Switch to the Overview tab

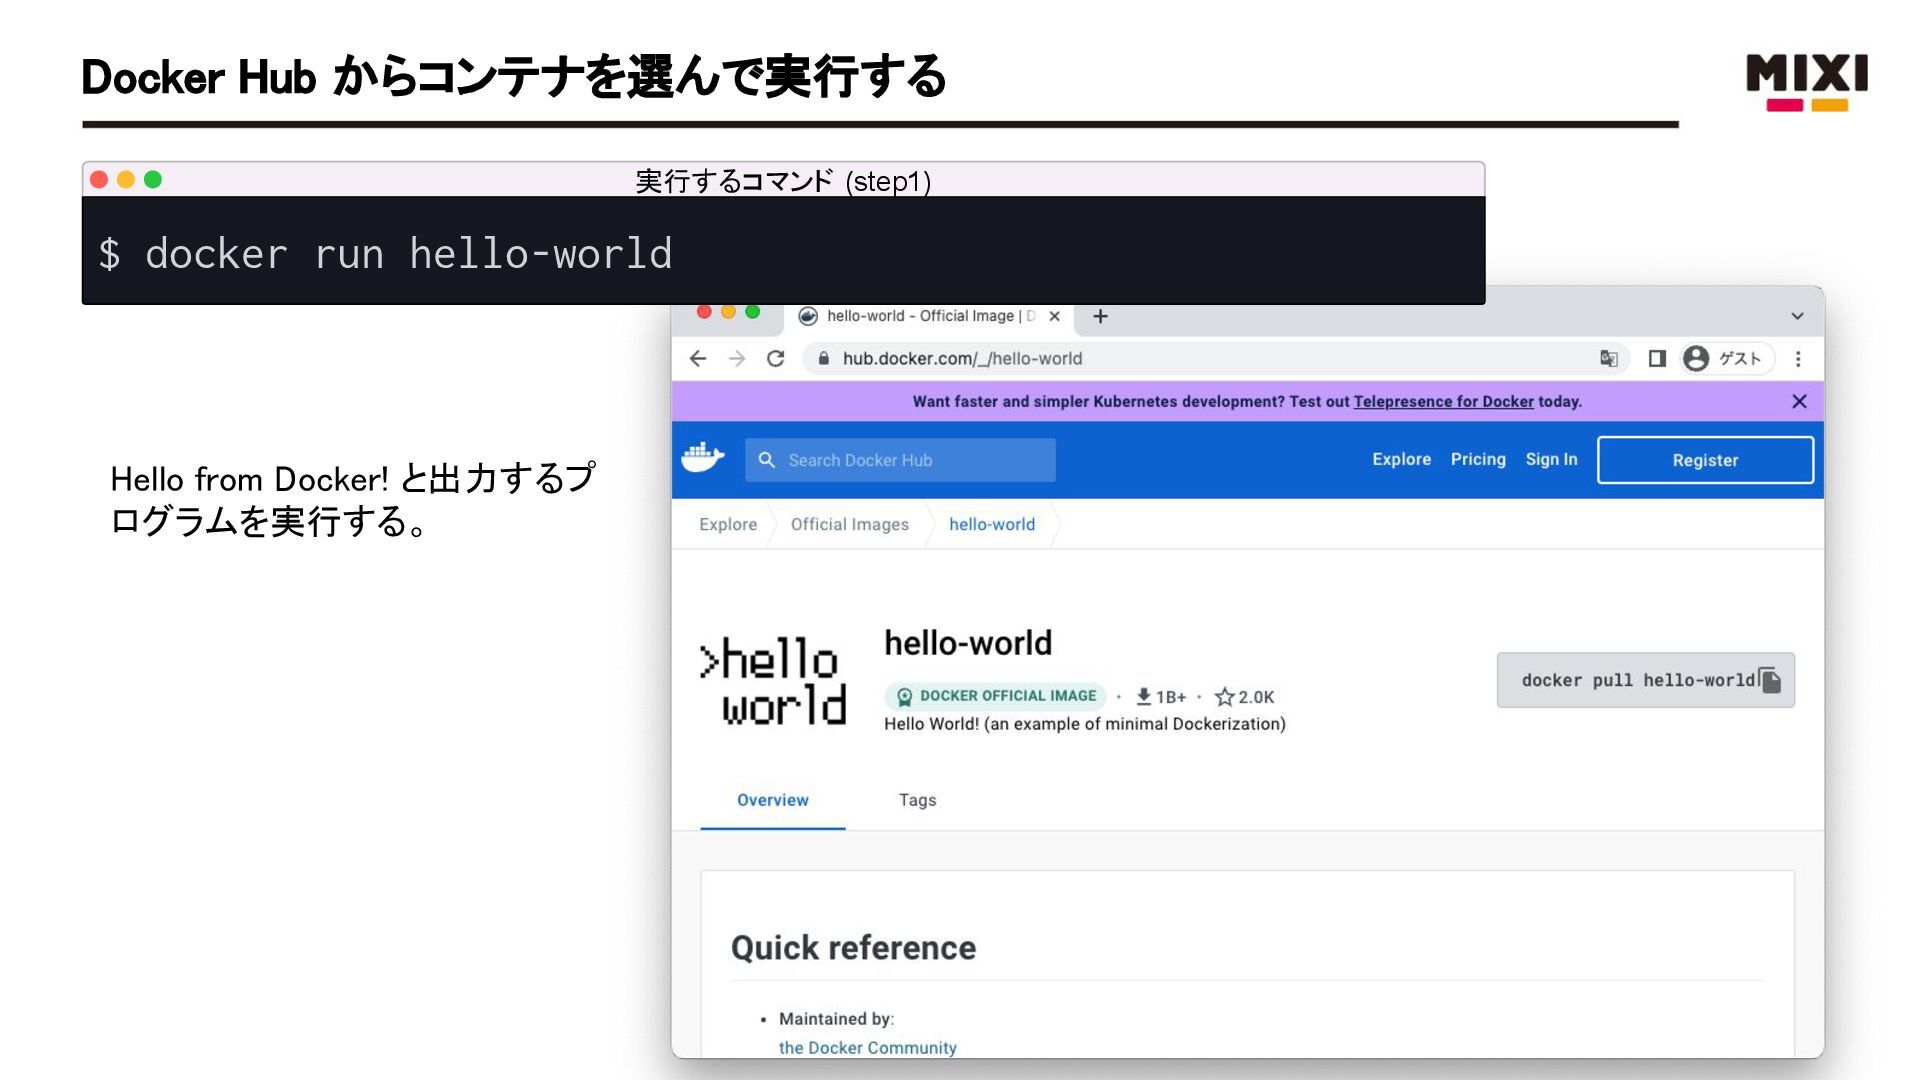coord(773,800)
